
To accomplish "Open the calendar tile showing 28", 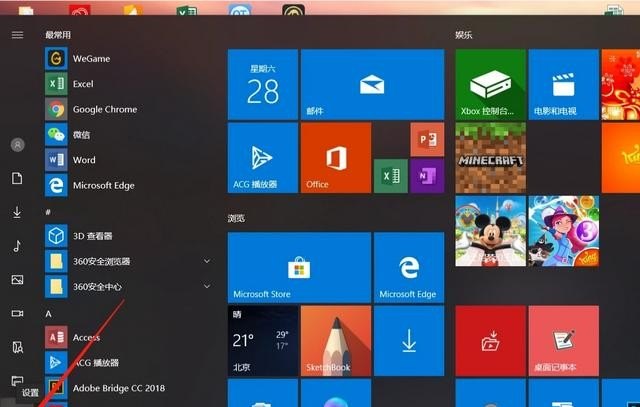I will pyautogui.click(x=263, y=85).
